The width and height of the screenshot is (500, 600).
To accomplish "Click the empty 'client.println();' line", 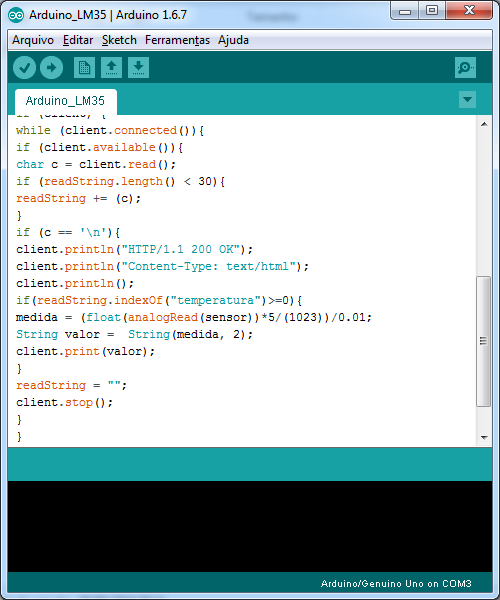I will 75,284.
